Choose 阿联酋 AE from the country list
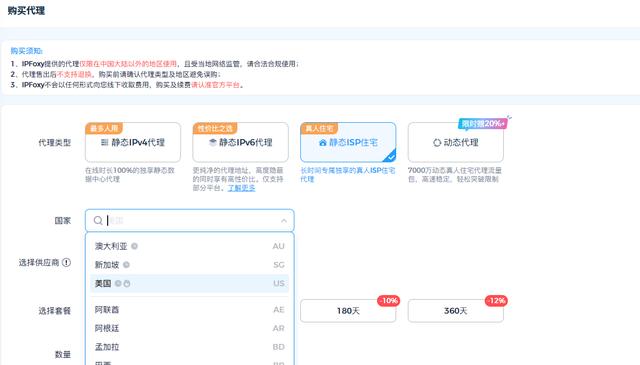This screenshot has height=365, width=640. (x=189, y=309)
